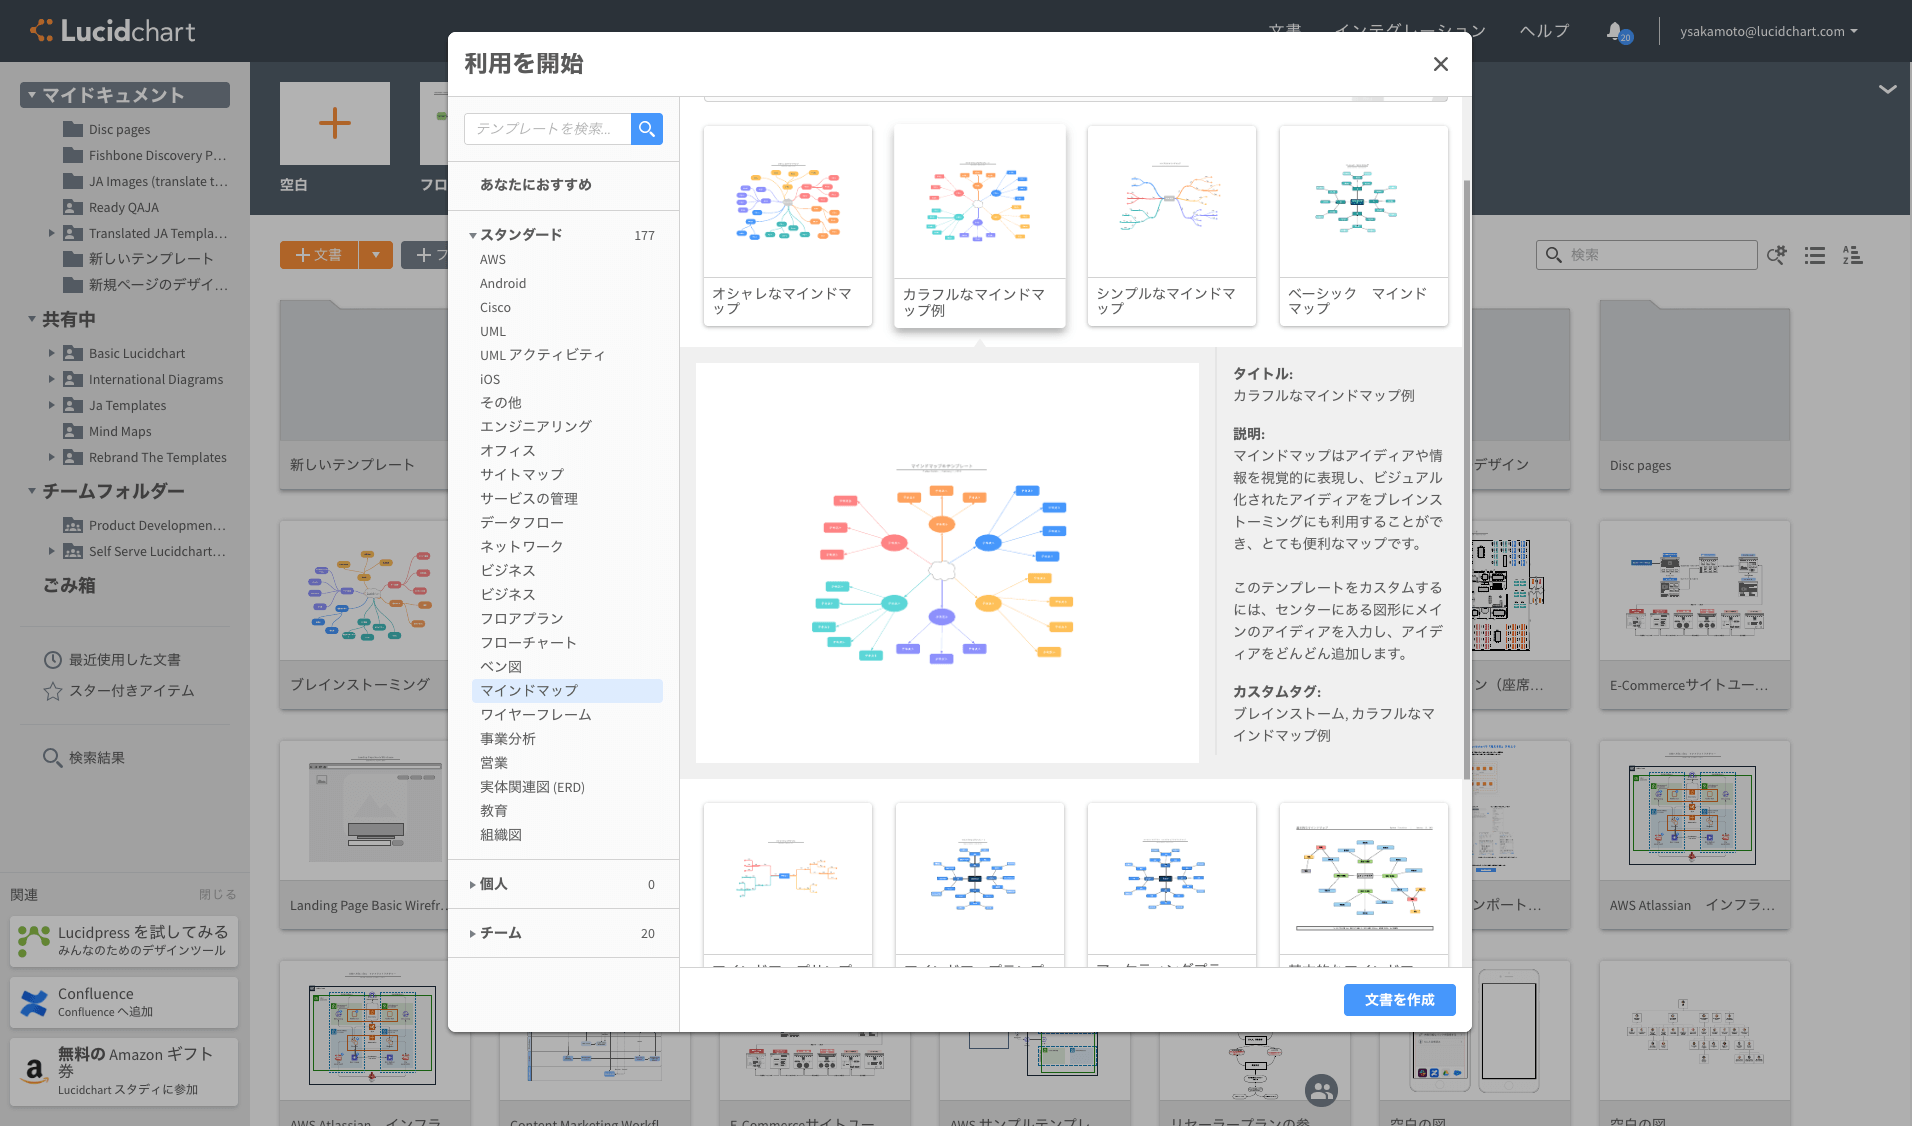Click the advanced search settings icon
This screenshot has height=1126, width=1912.
(x=1777, y=256)
